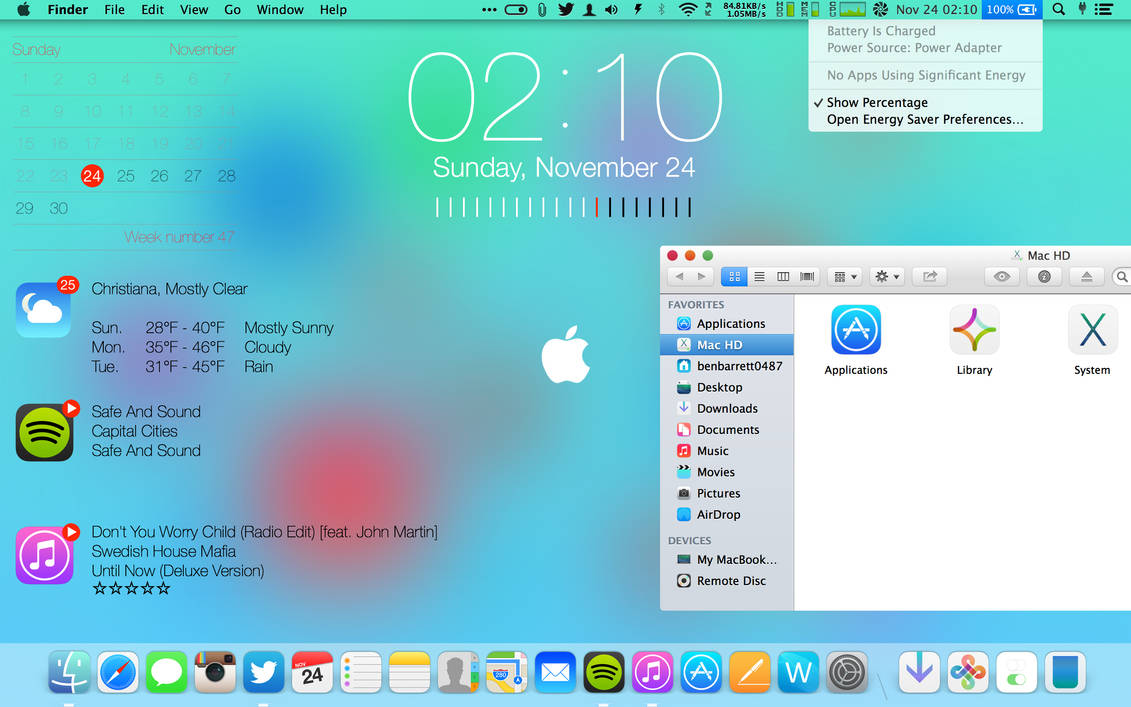Click the Finder forward arrow
The height and width of the screenshot is (707, 1131).
coord(702,276)
